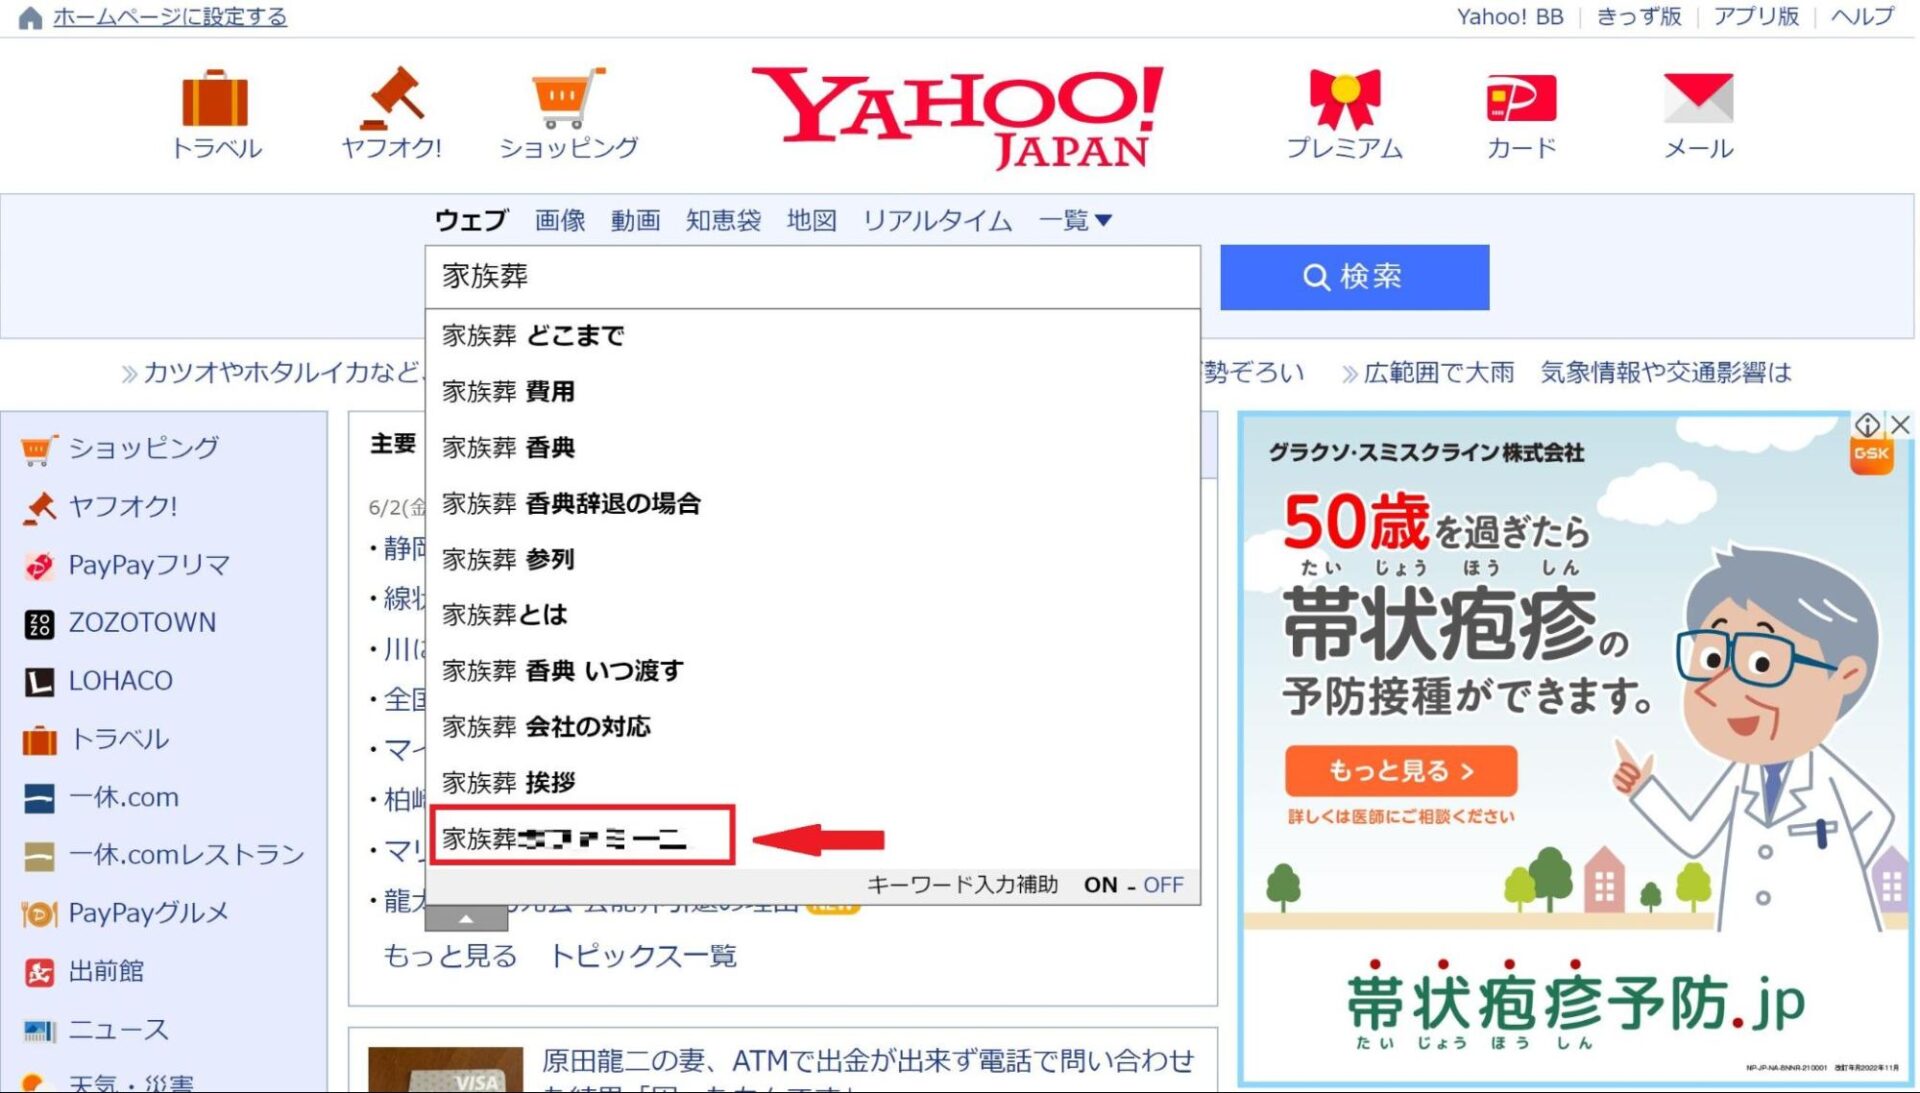Open Yahoo Auctions gavel icon in header
The width and height of the screenshot is (1920, 1093).
(392, 98)
